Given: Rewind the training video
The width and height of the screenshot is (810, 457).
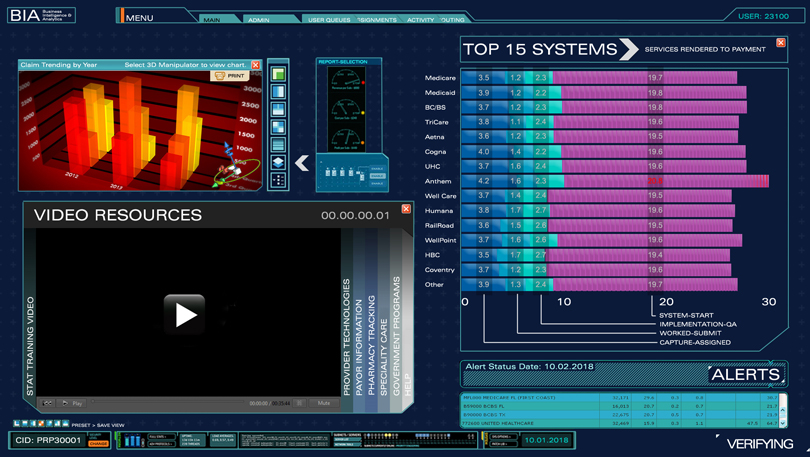Looking at the screenshot, I should 47,403.
